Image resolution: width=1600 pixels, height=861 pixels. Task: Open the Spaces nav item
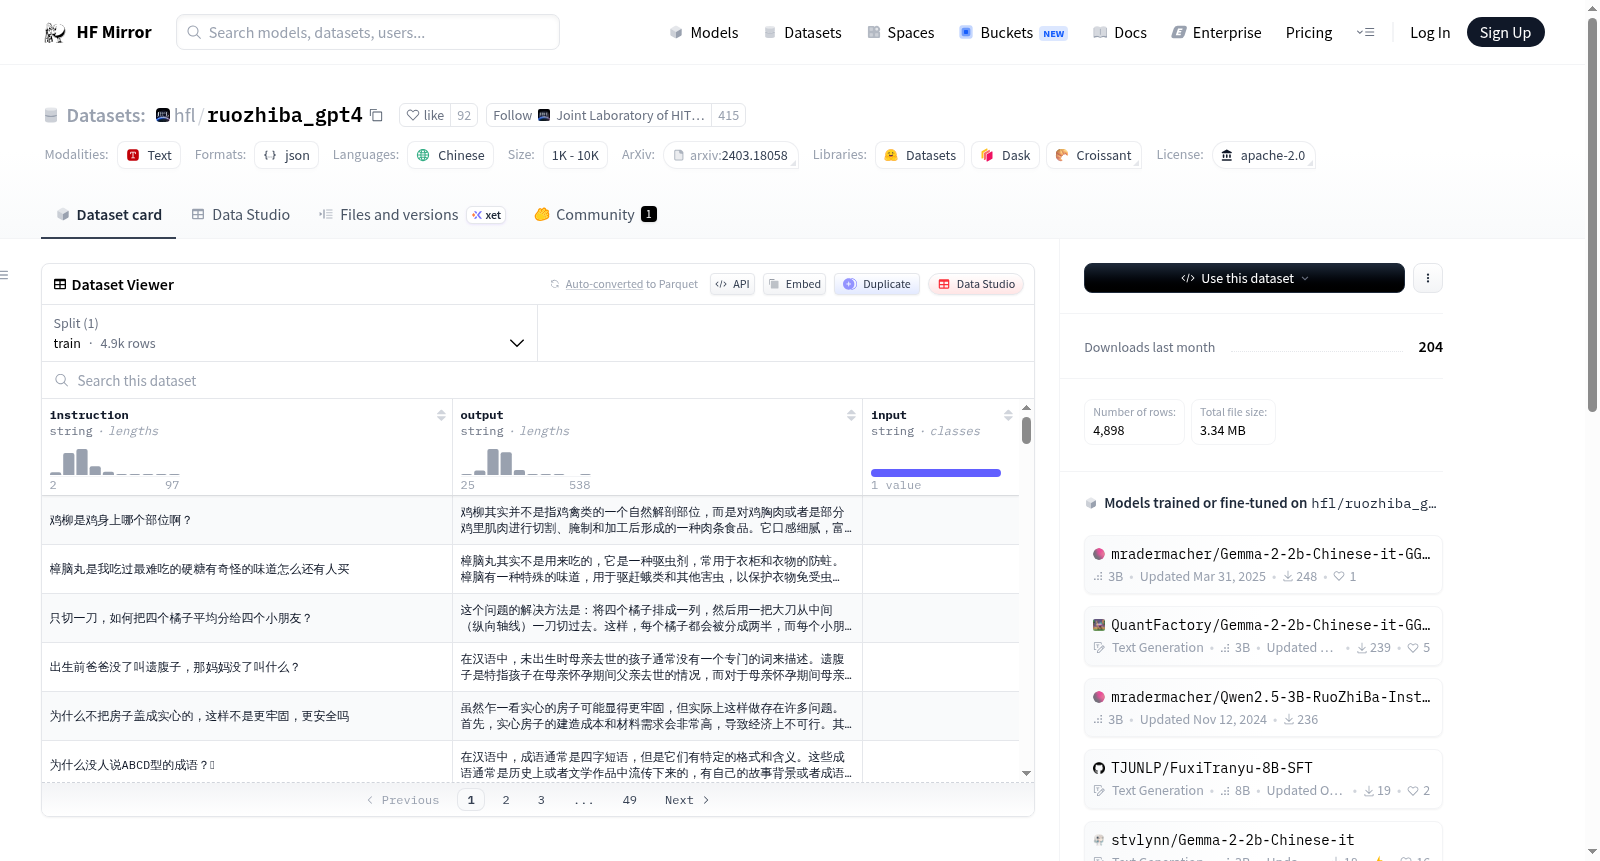900,32
